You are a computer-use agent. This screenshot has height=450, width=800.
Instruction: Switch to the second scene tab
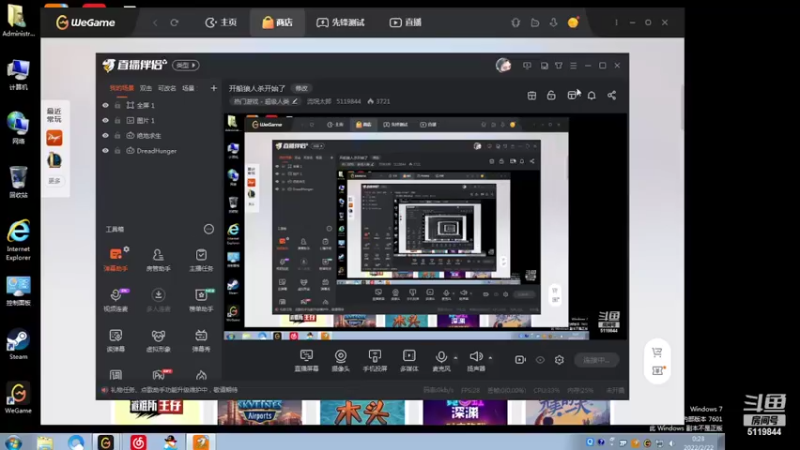pyautogui.click(x=146, y=88)
